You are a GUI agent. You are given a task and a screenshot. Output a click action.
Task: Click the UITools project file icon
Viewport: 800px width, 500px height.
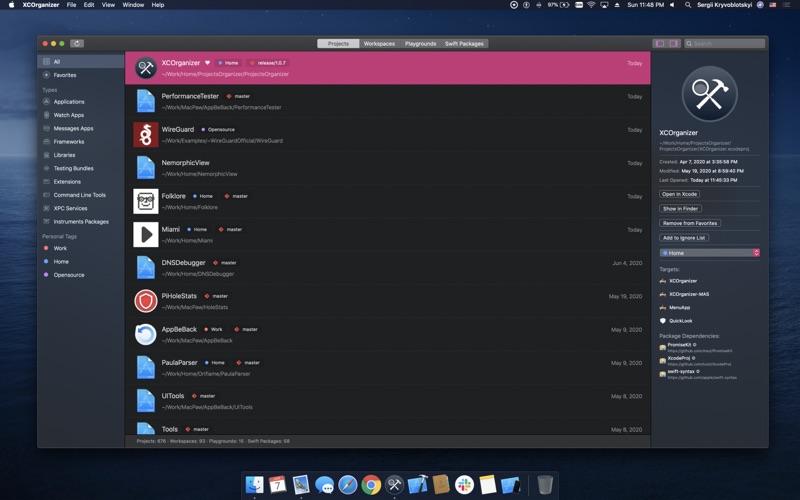[x=145, y=401]
